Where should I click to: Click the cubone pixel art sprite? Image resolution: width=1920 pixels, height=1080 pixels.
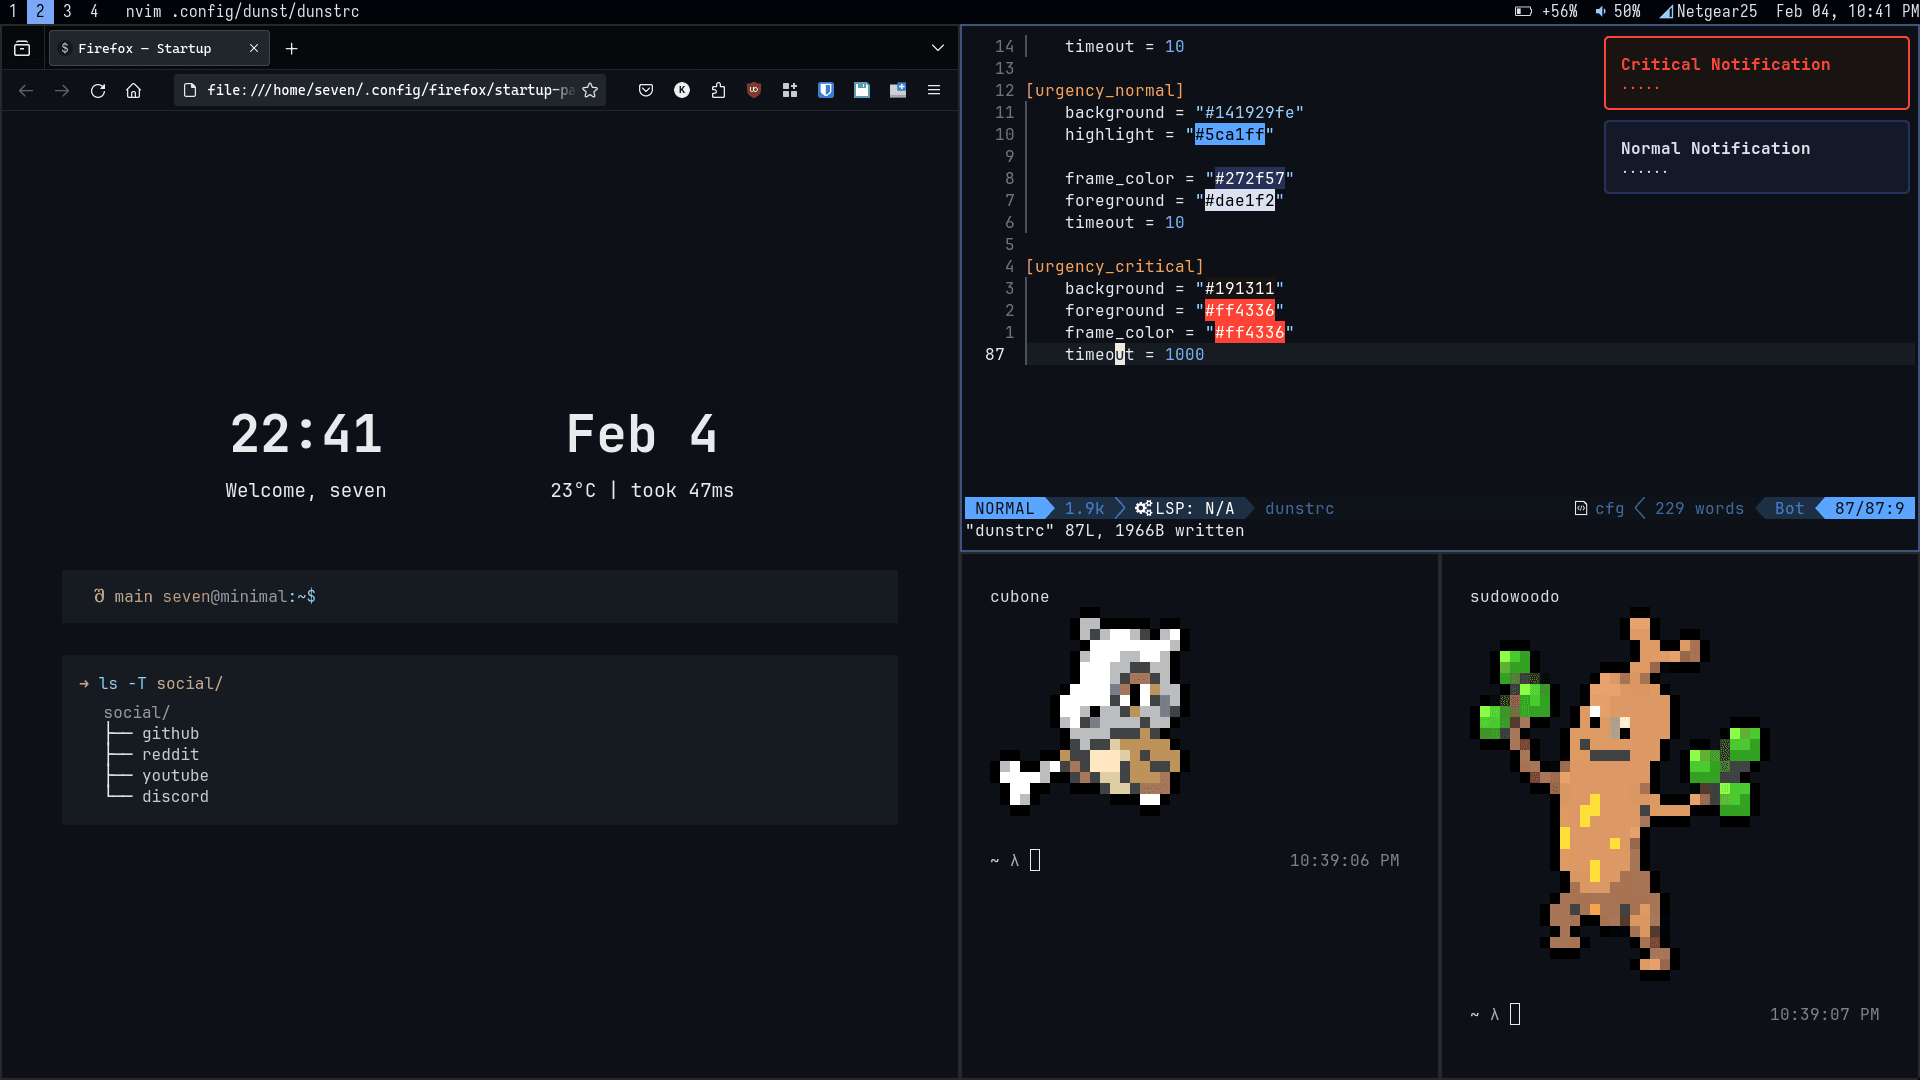click(x=1090, y=711)
